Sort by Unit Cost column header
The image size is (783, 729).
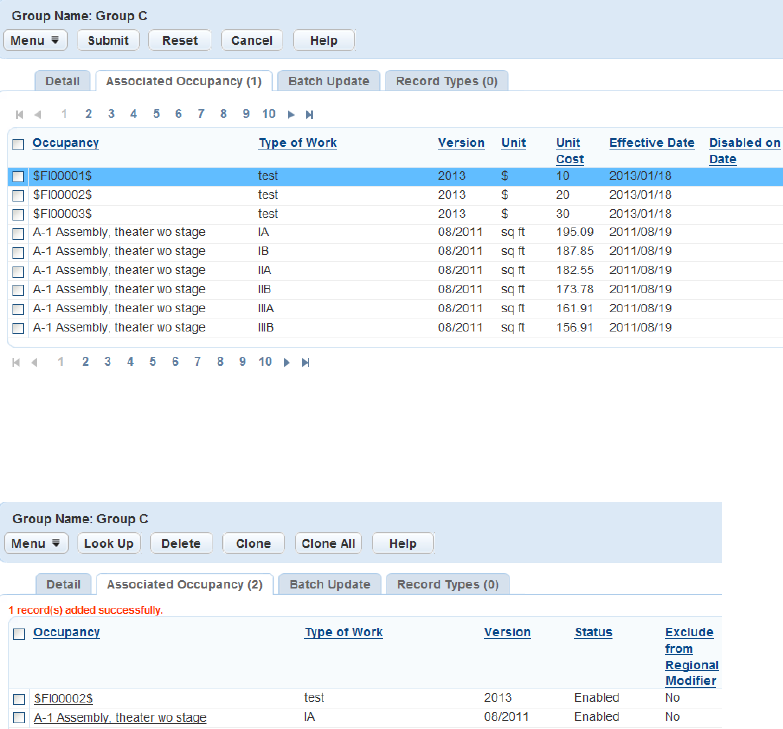(x=570, y=151)
